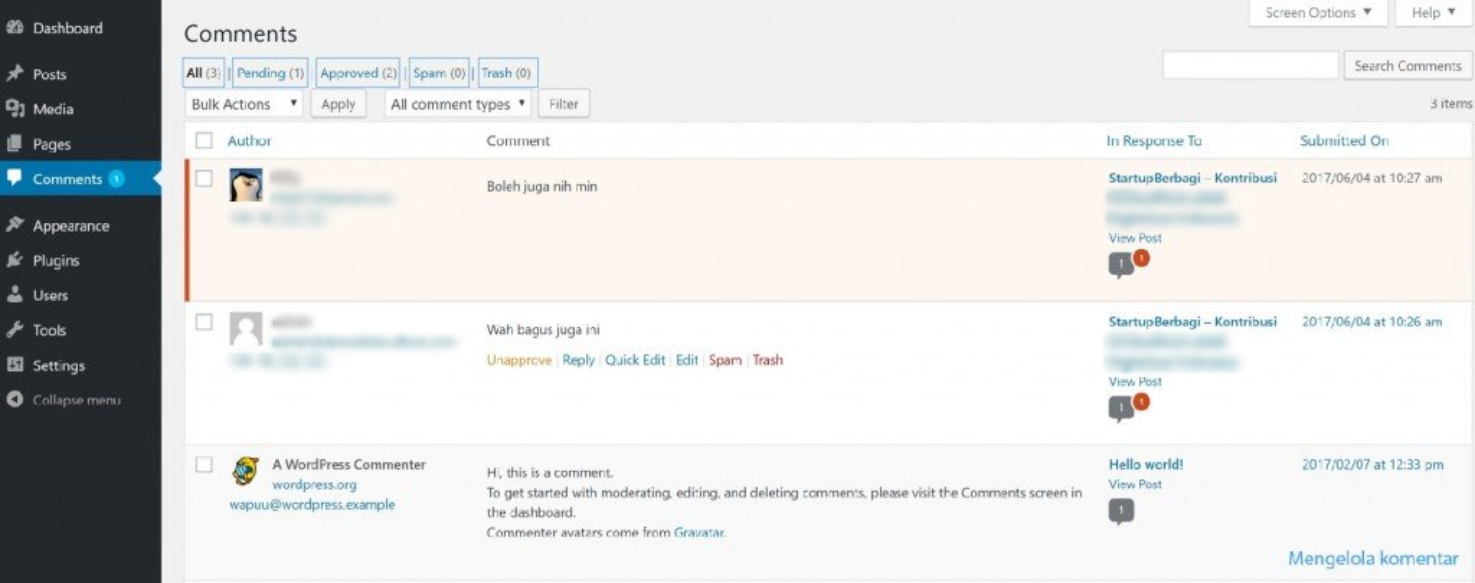Click the Search Comments button
1475x583 pixels.
(1408, 66)
